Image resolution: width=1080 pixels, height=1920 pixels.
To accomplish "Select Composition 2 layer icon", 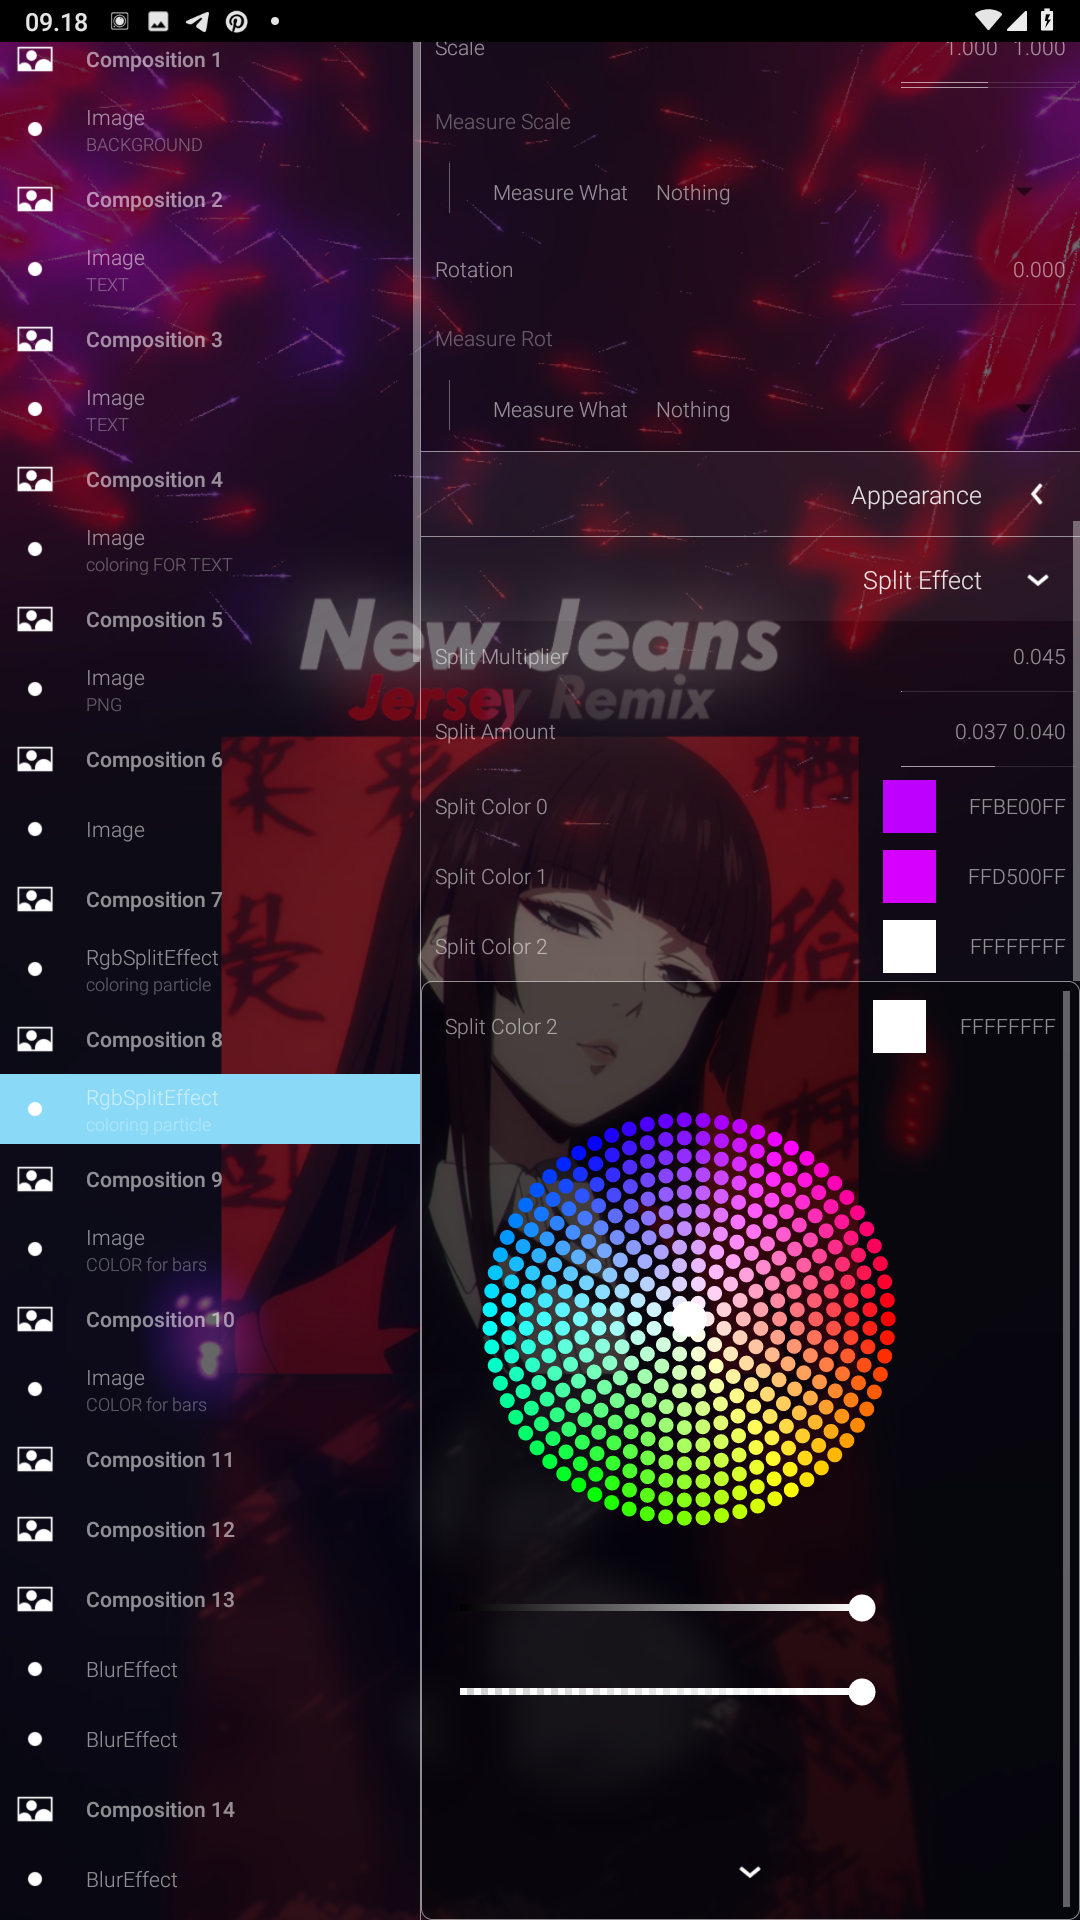I will click(x=35, y=200).
